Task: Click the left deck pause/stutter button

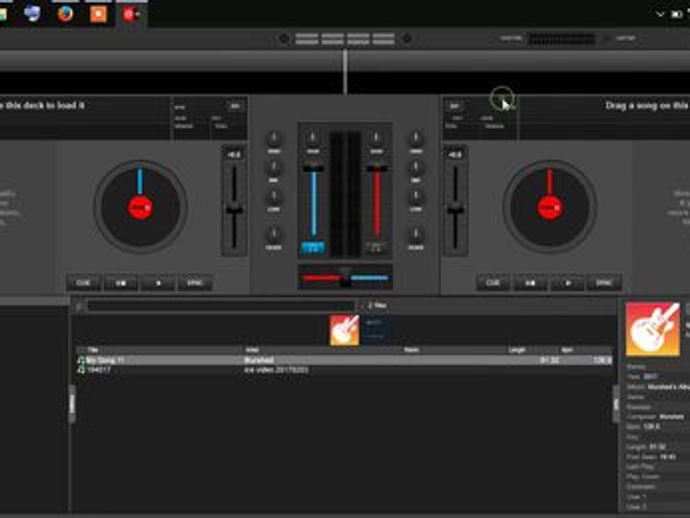Action: [x=121, y=283]
